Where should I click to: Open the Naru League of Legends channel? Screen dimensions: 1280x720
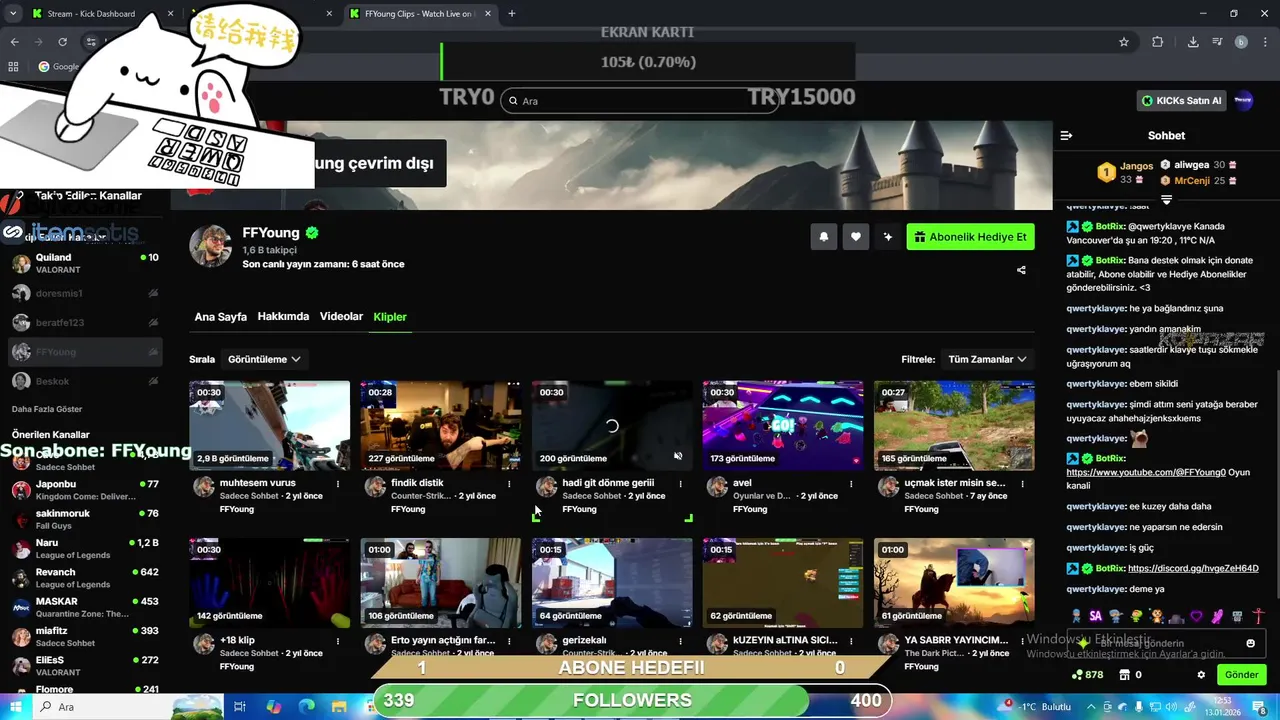click(x=85, y=549)
